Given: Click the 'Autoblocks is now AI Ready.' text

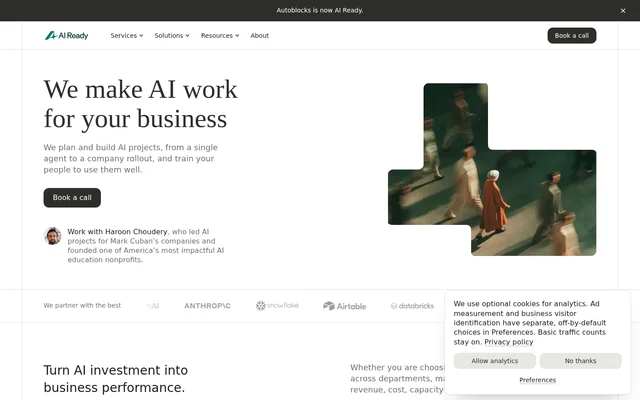Looking at the screenshot, I should point(320,10).
